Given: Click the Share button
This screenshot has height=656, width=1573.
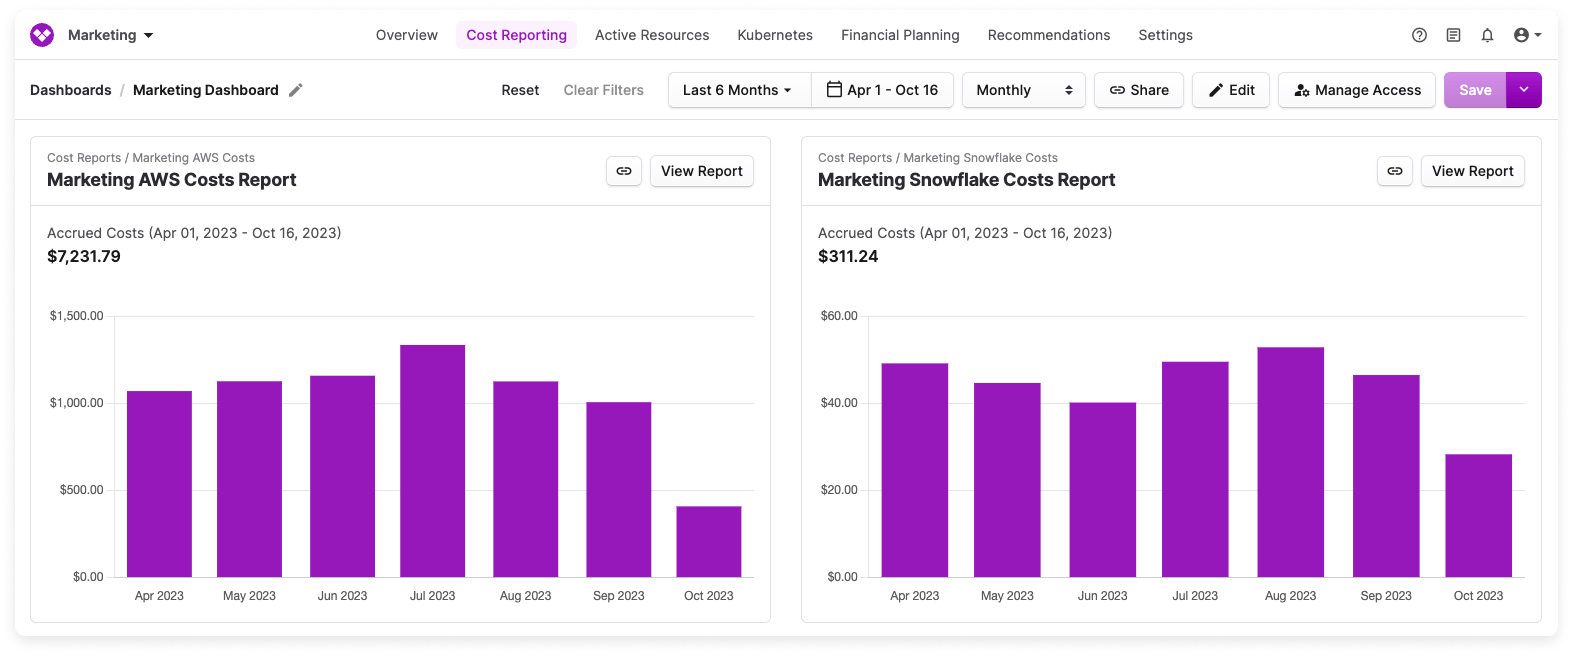Looking at the screenshot, I should pyautogui.click(x=1138, y=90).
